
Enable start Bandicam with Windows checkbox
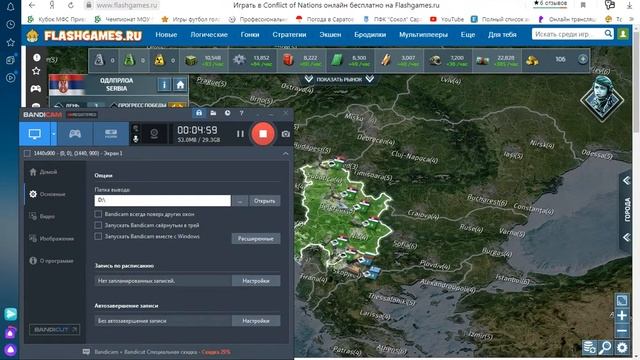point(98,236)
